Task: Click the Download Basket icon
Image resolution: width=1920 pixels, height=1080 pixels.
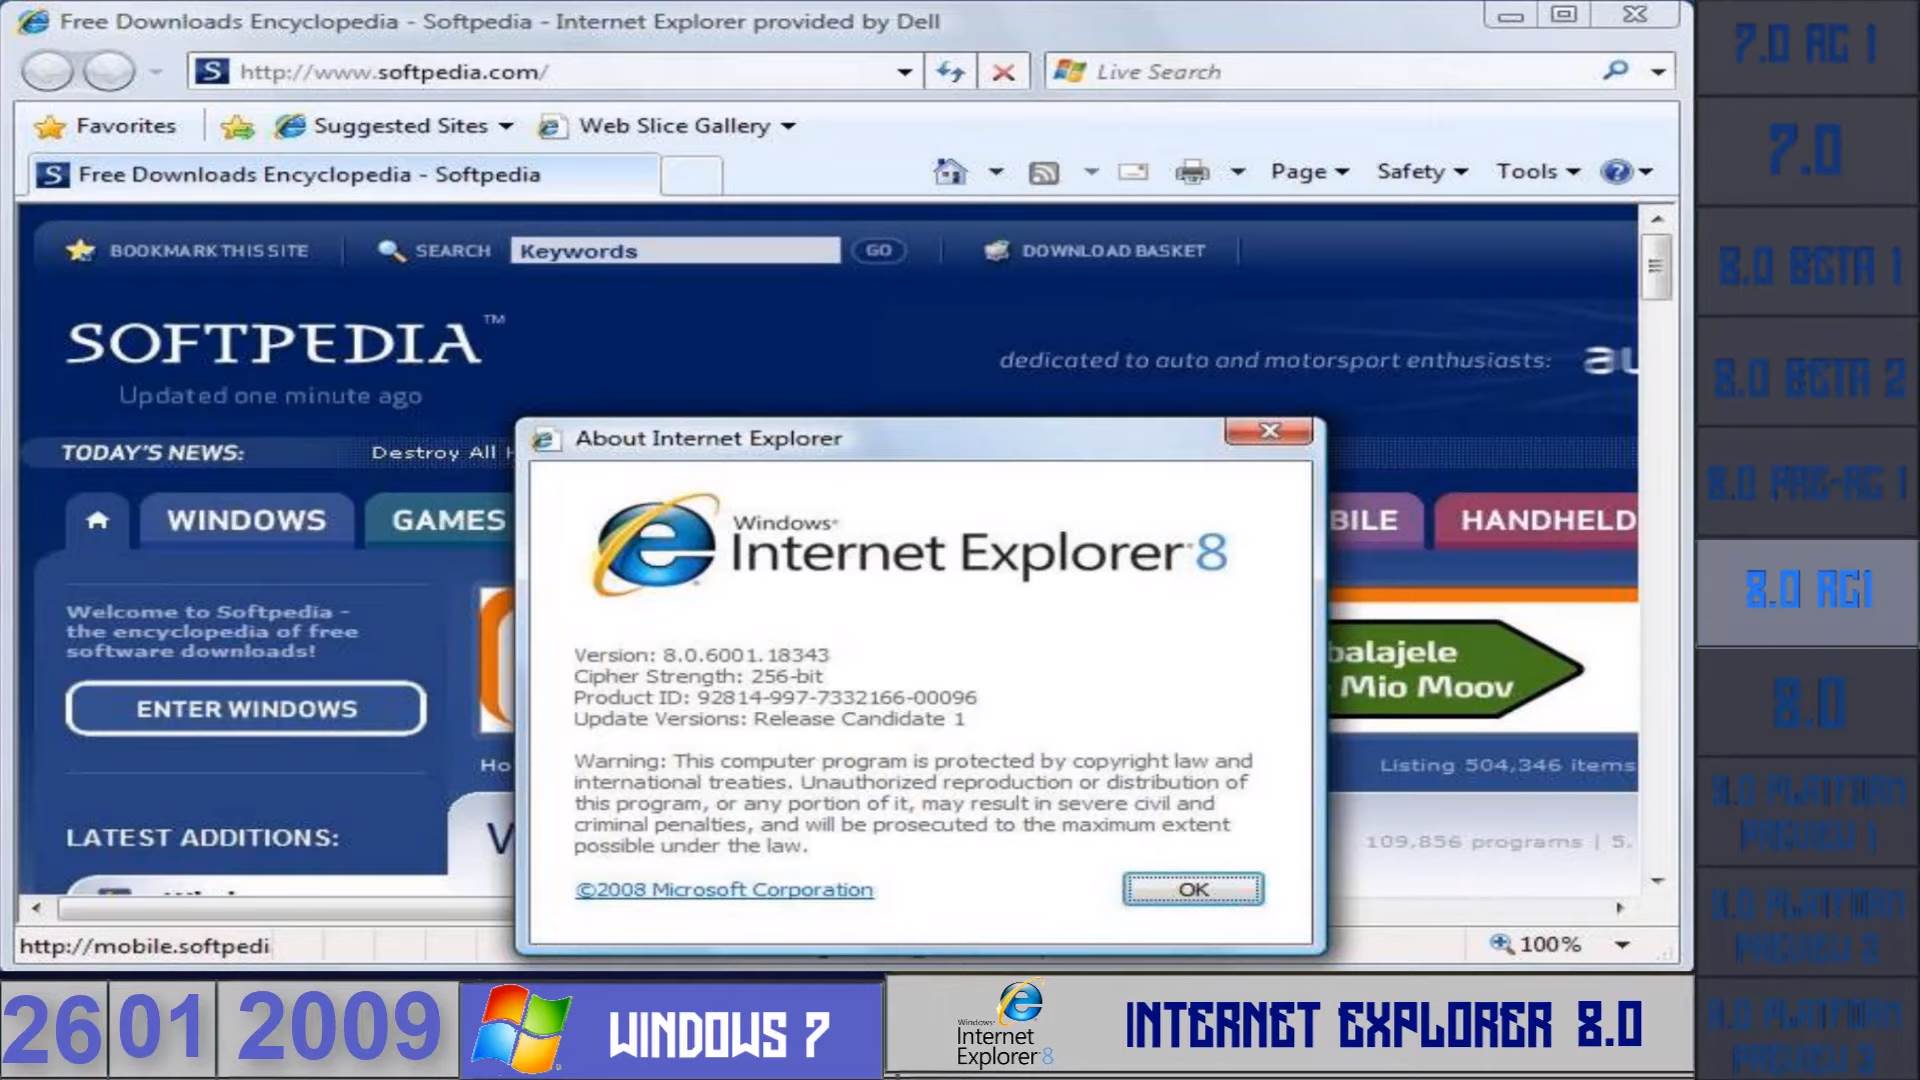Action: pos(995,250)
